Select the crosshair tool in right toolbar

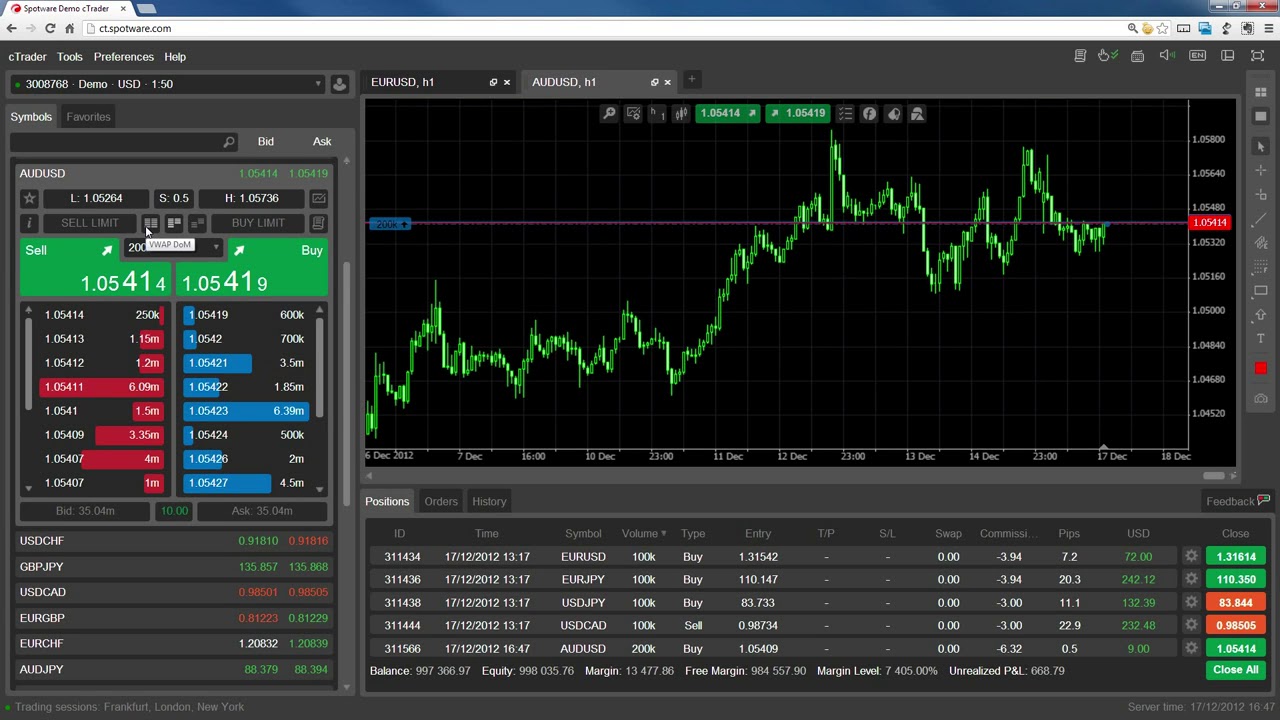(1260, 170)
